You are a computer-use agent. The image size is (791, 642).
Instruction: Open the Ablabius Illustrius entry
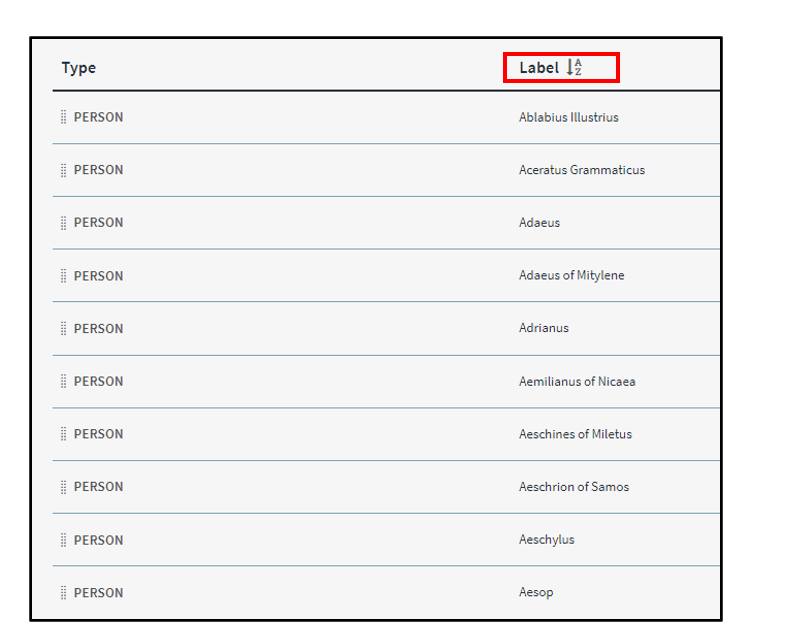click(x=568, y=117)
